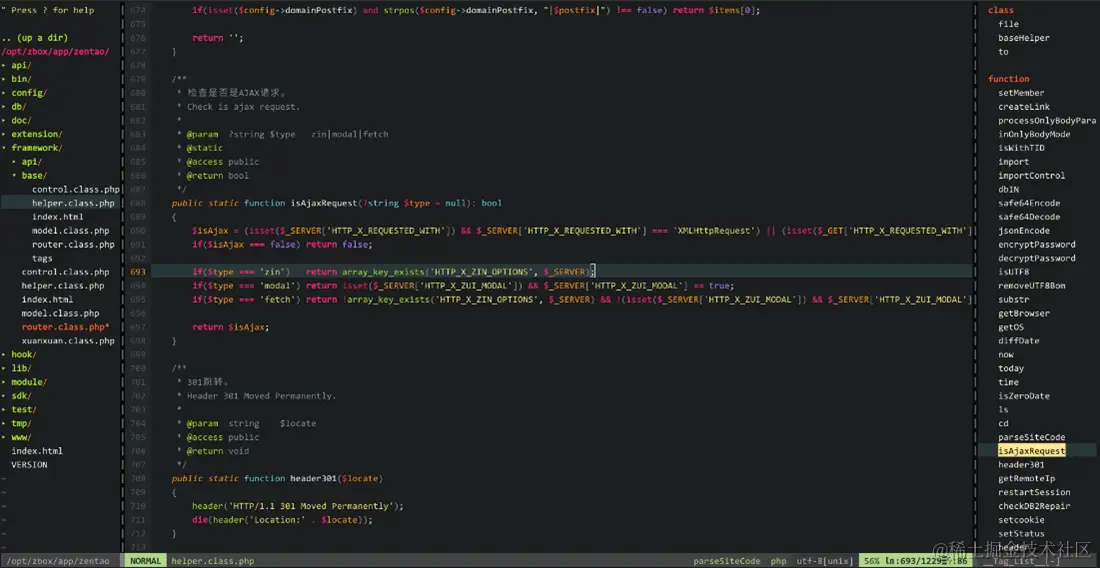This screenshot has width=1100, height=568.
Task: Jump to the getRemoteIp tag
Action: [x=1026, y=479]
